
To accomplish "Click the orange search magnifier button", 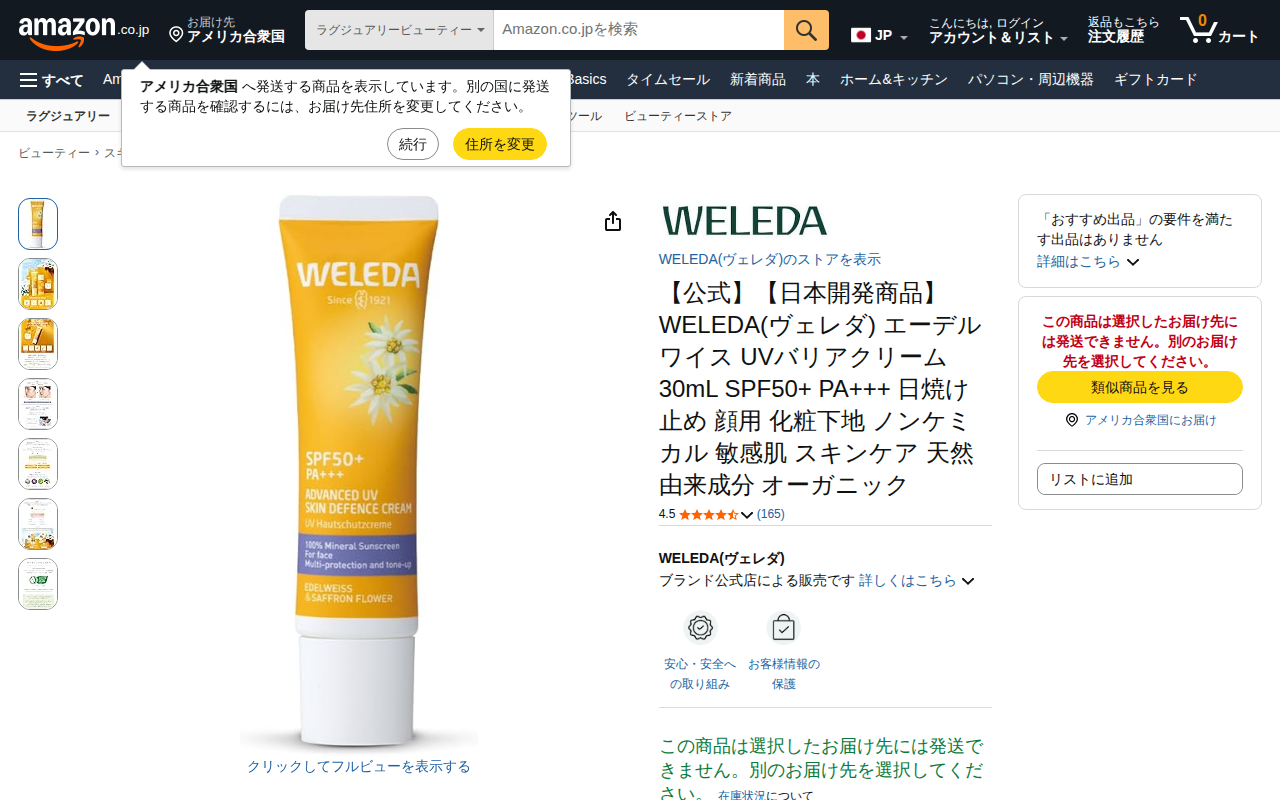I will (x=806, y=30).
